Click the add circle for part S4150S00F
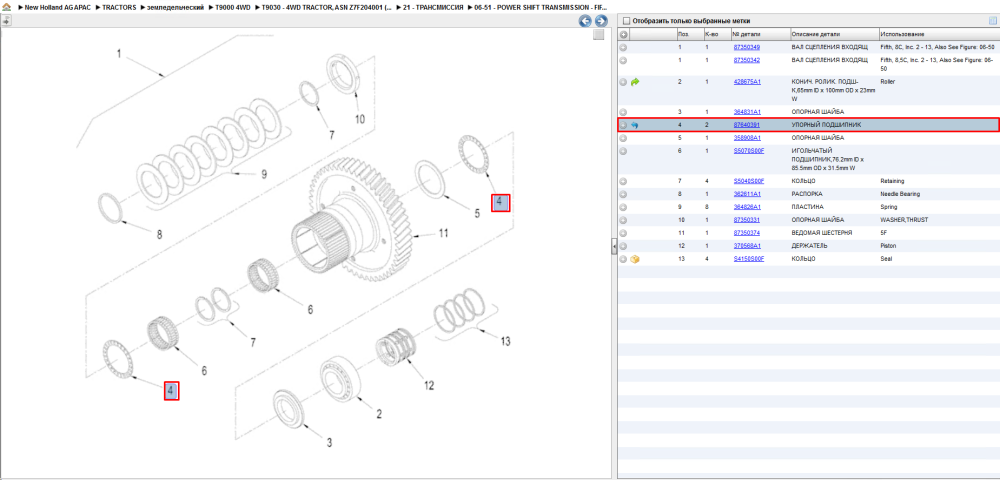 click(623, 259)
